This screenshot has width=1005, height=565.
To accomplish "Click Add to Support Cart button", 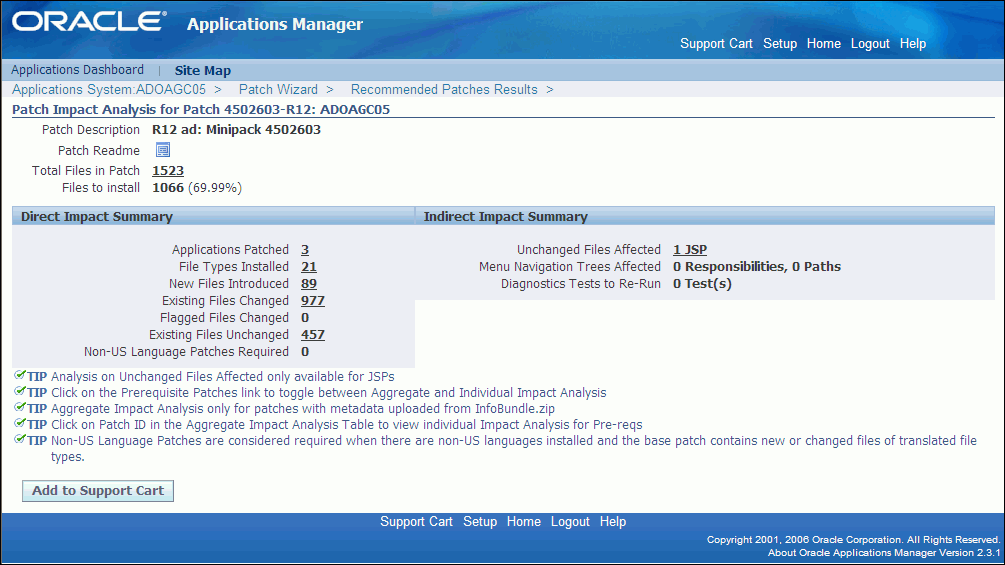I will [x=98, y=491].
